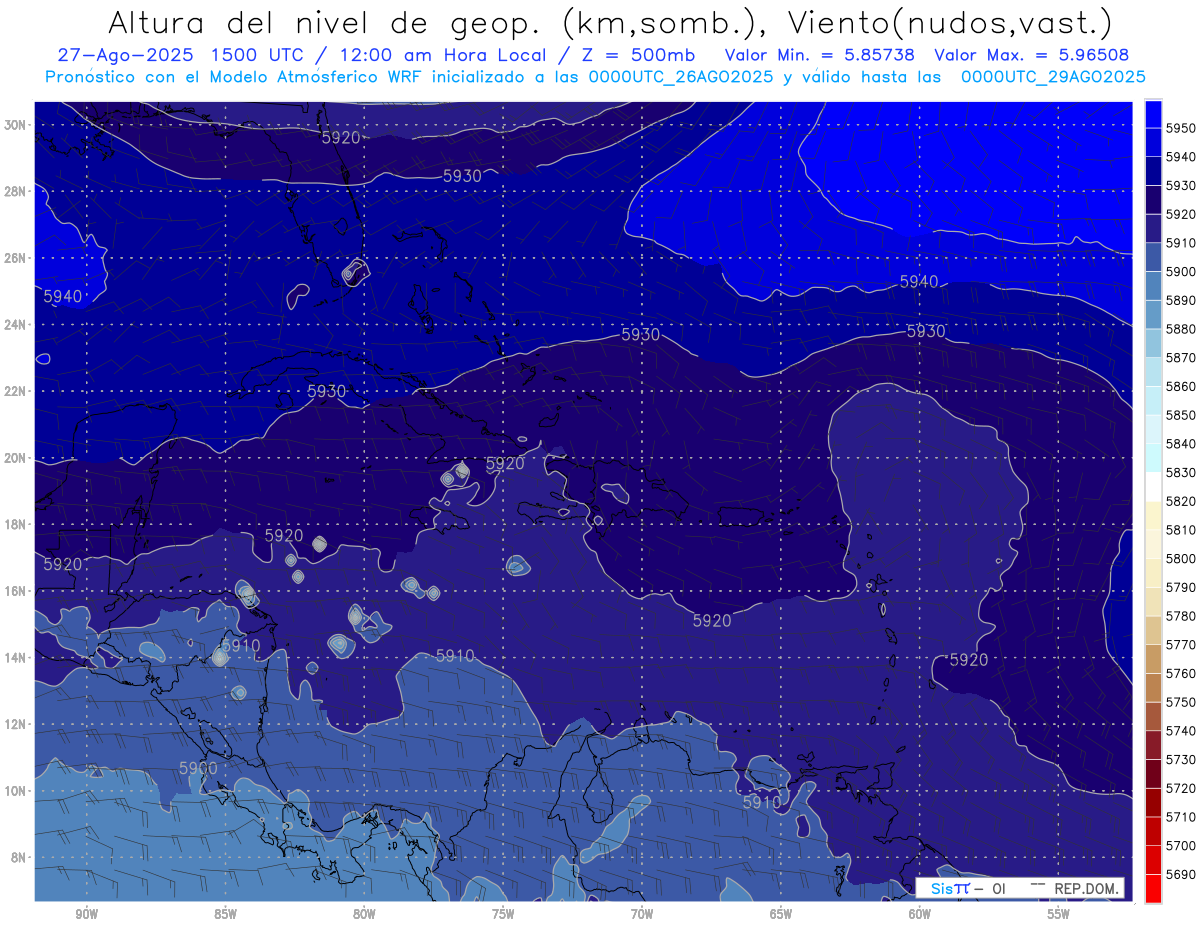Click the colorbar label 5770
The height and width of the screenshot is (927, 1200).
1181,645
